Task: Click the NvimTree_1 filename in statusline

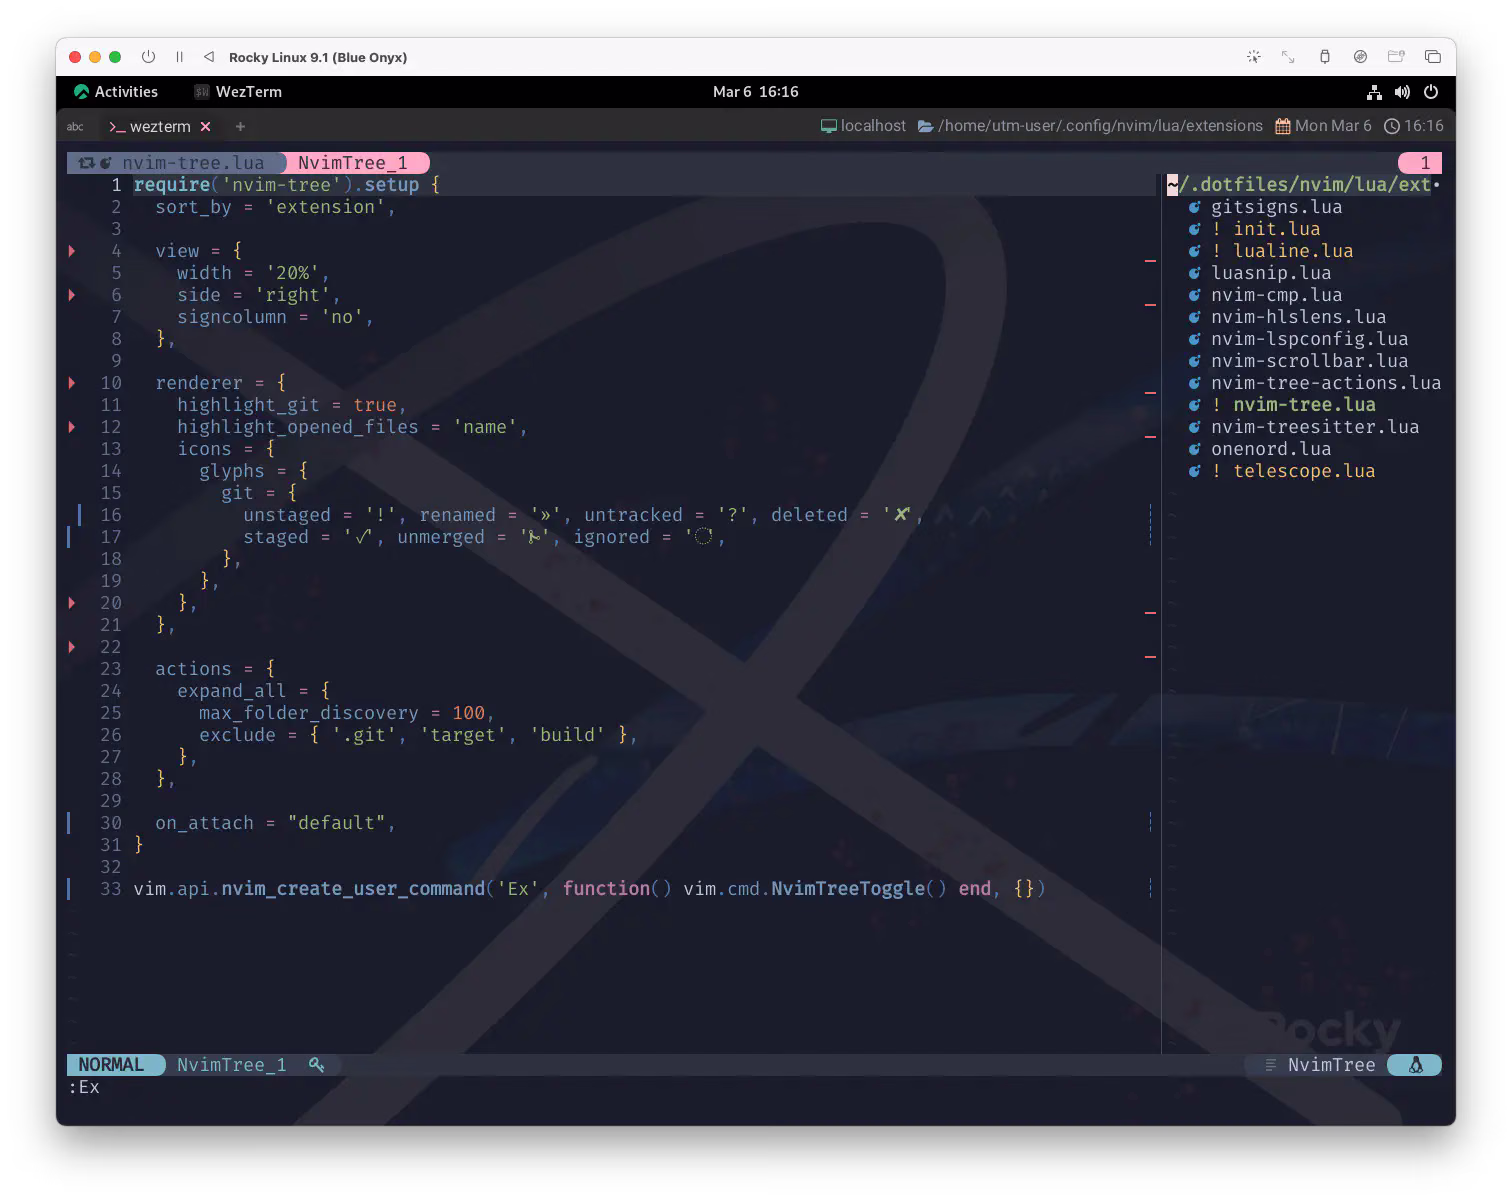Action: click(231, 1065)
